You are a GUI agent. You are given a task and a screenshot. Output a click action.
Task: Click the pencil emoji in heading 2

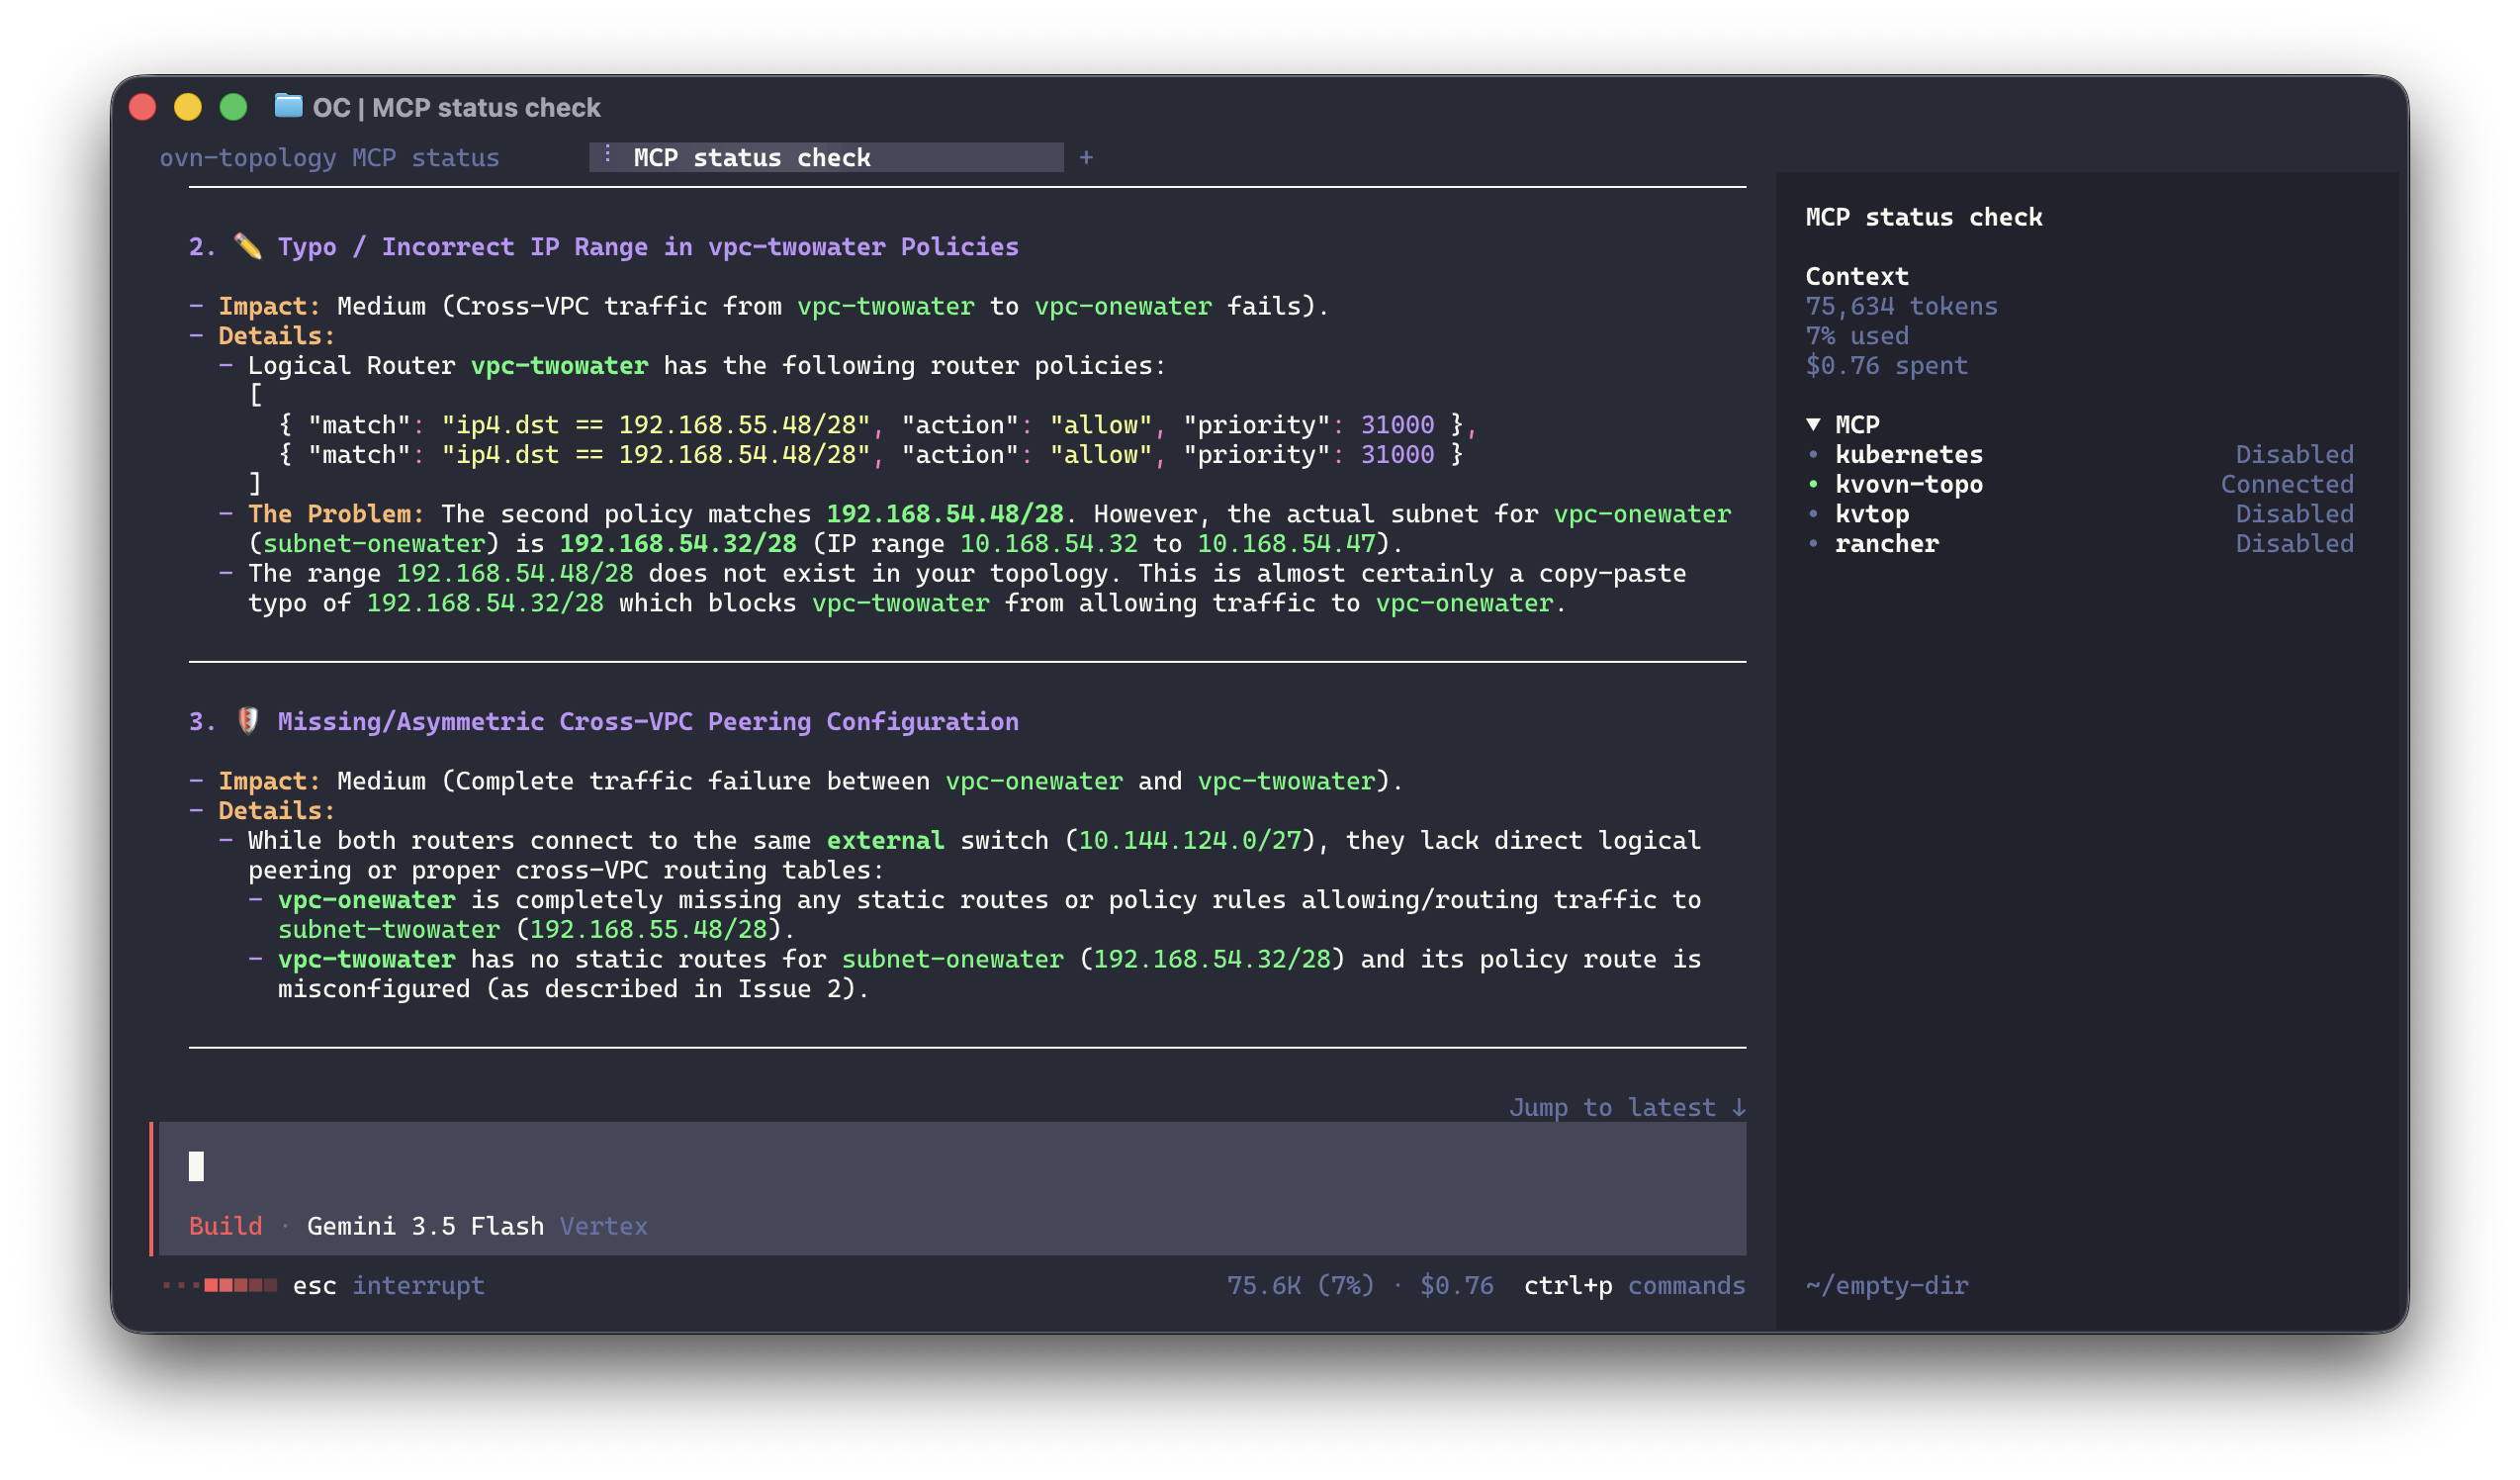click(x=248, y=246)
